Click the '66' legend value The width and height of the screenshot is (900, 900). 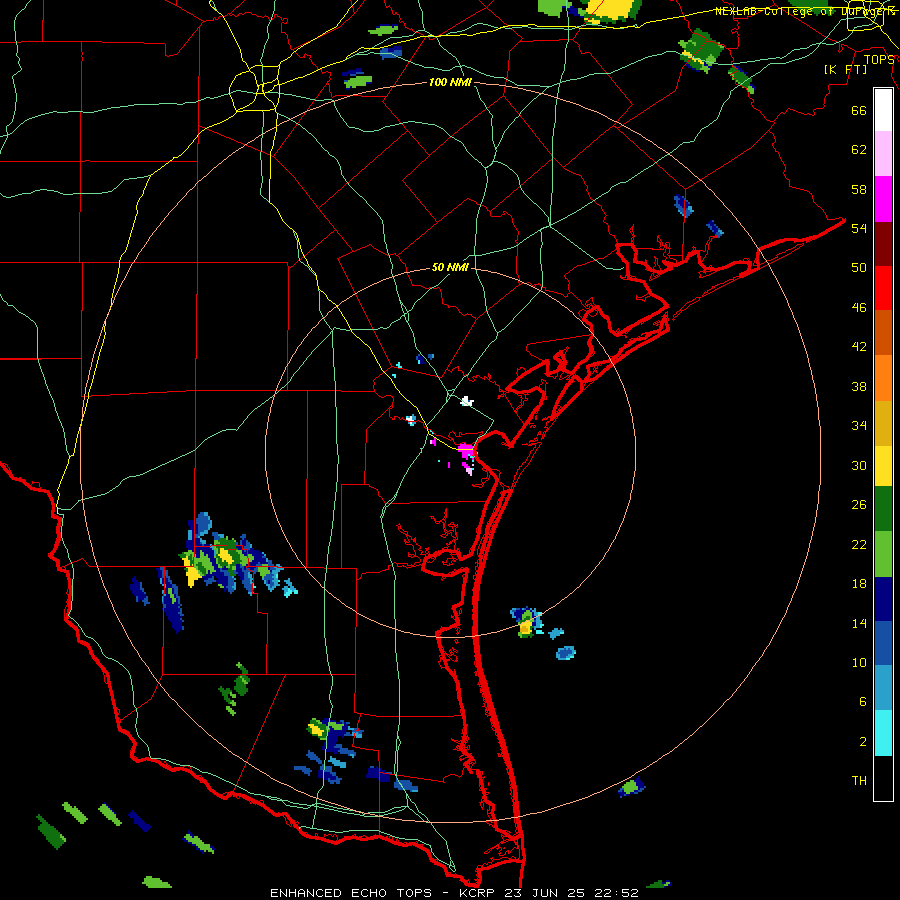[x=859, y=111]
